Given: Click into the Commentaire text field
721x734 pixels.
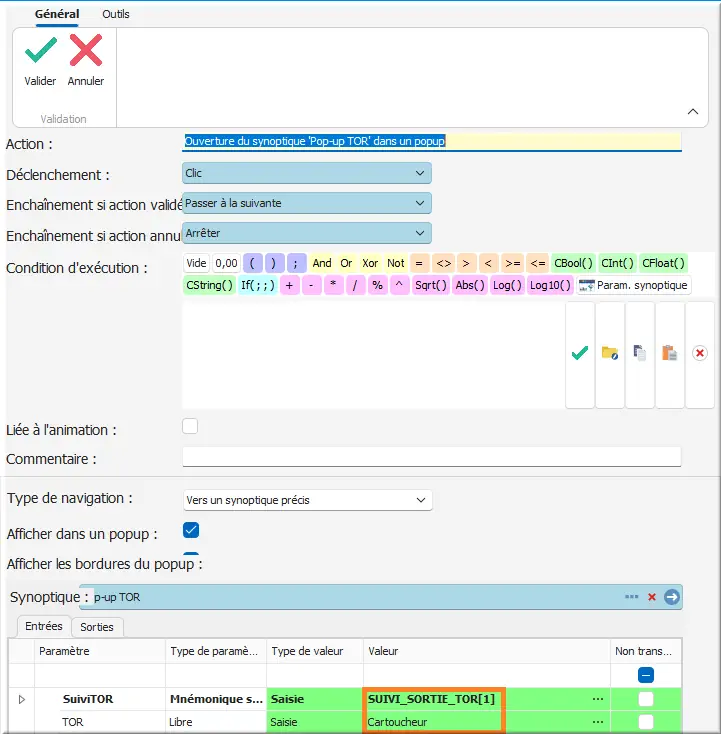Looking at the screenshot, I should point(431,457).
